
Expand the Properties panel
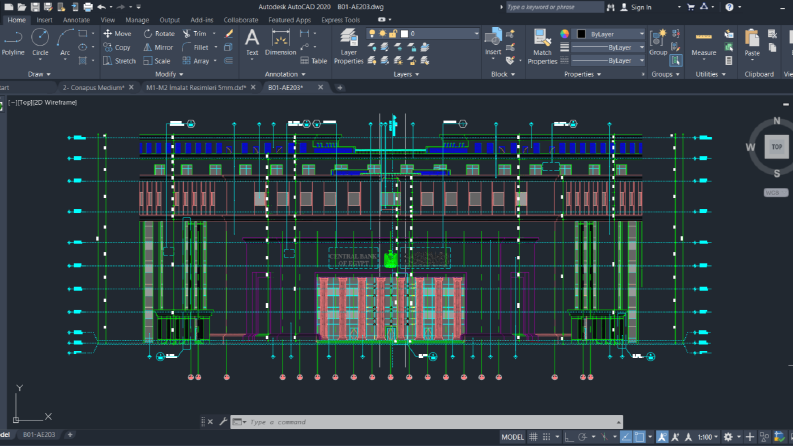click(x=583, y=74)
